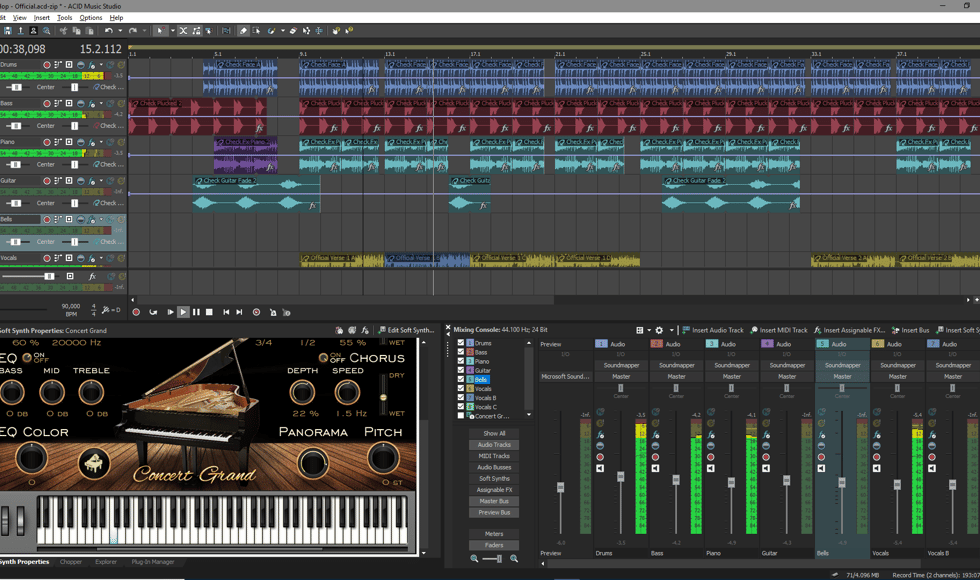
Task: Click the Save project toolbar icon
Action: coord(8,31)
